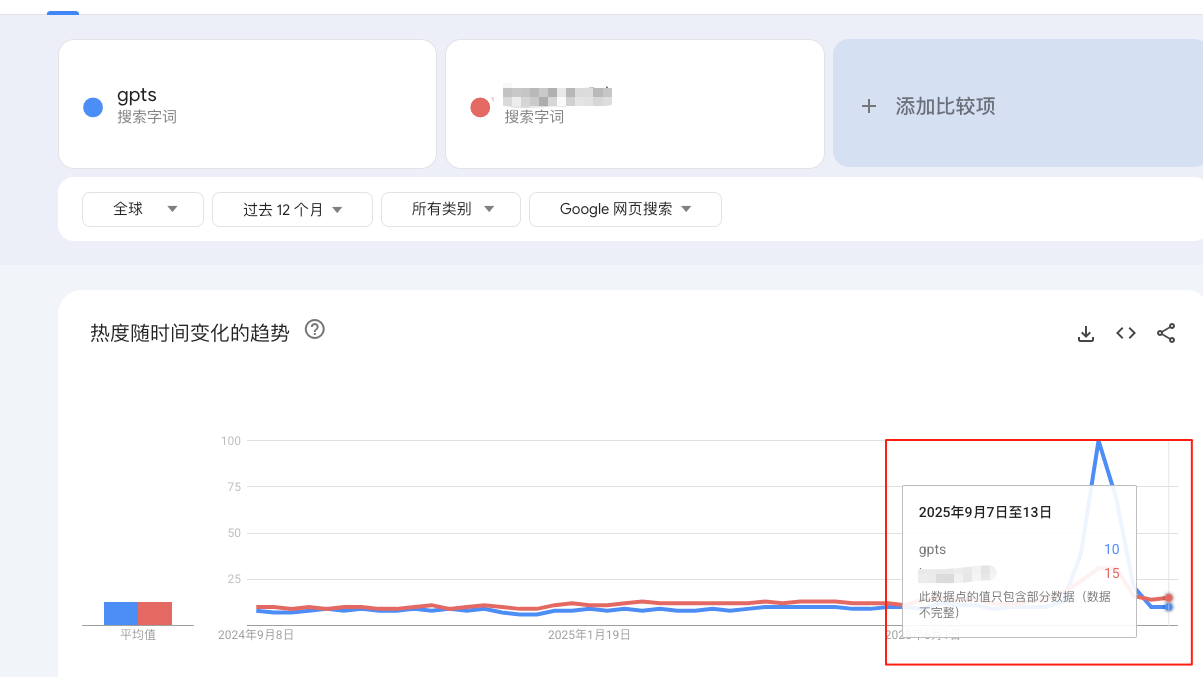
Task: Click the partial data note in tooltip
Action: [1015, 604]
